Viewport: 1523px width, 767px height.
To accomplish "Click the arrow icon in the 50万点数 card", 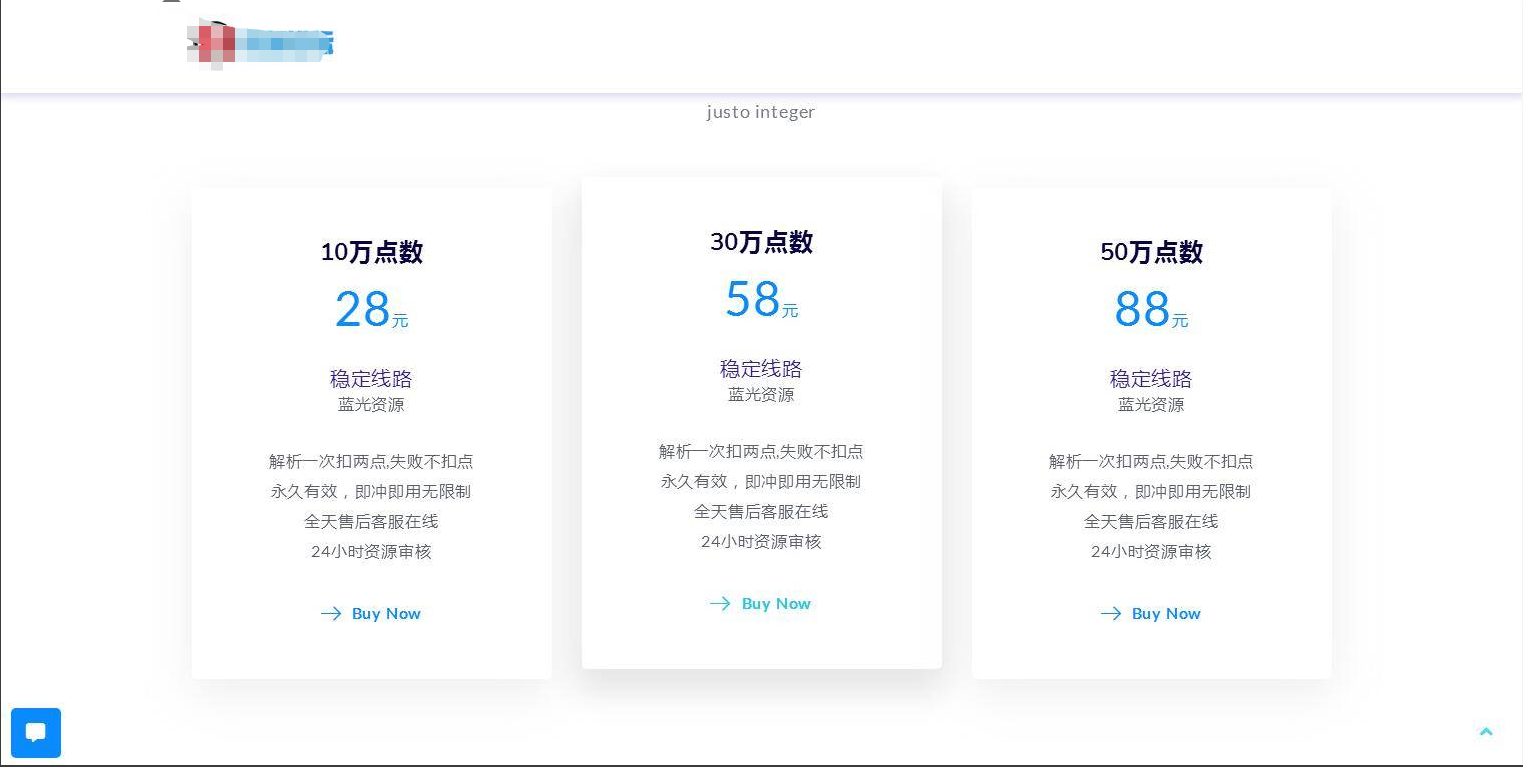I will point(1111,613).
